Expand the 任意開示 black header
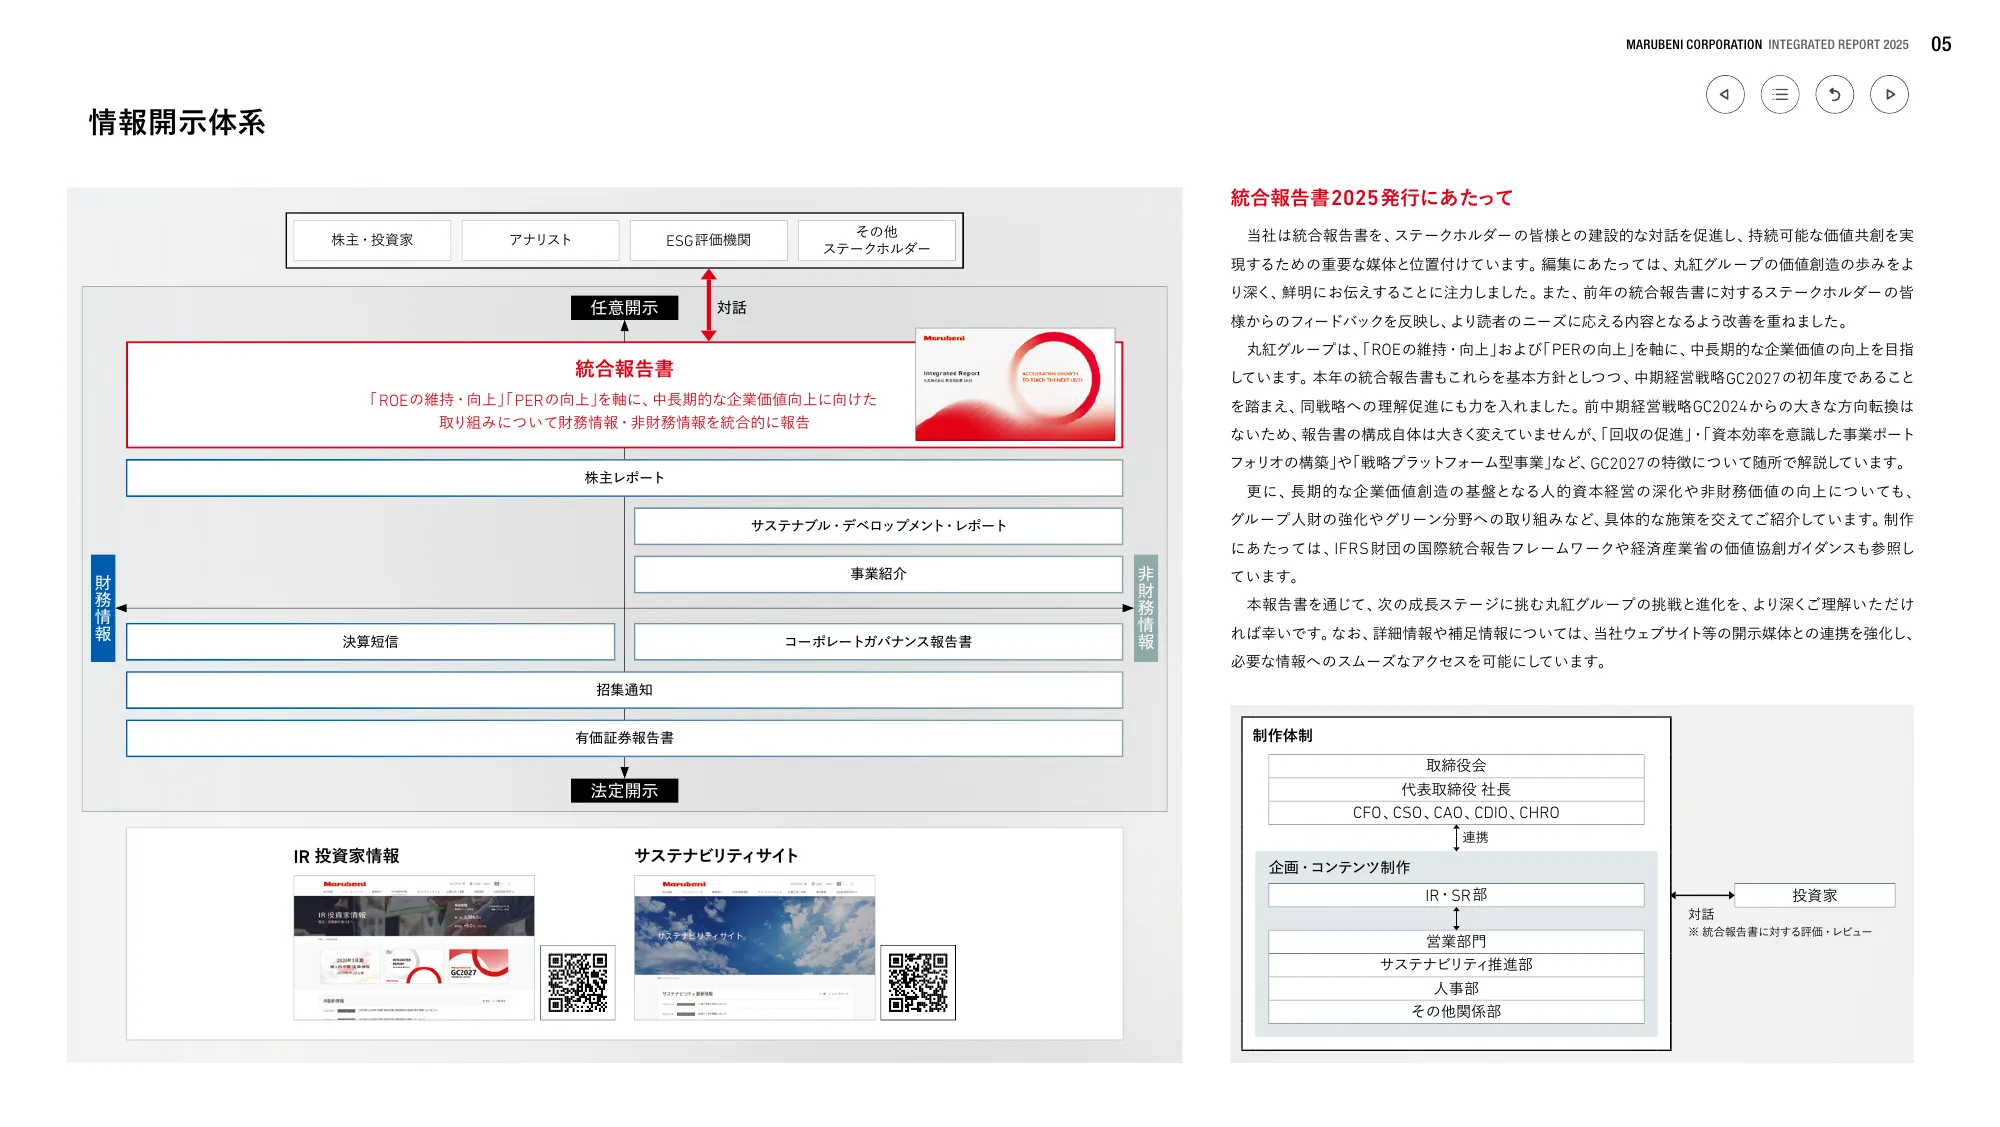 [624, 308]
